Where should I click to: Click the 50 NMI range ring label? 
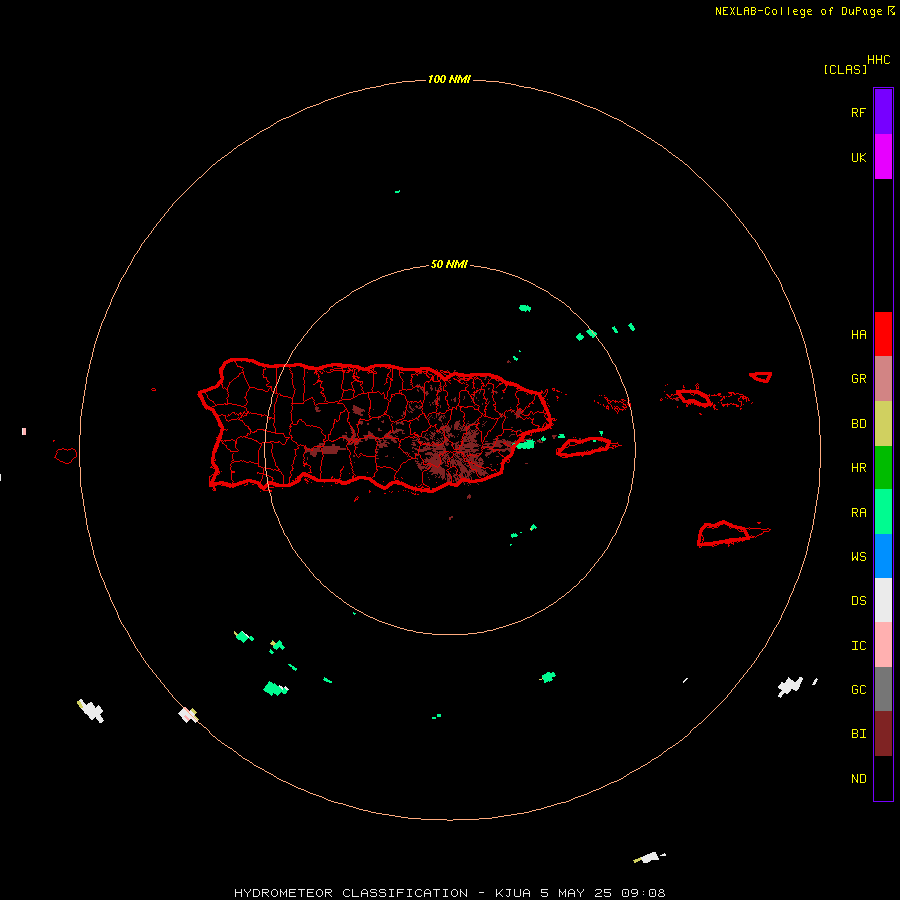[x=449, y=264]
